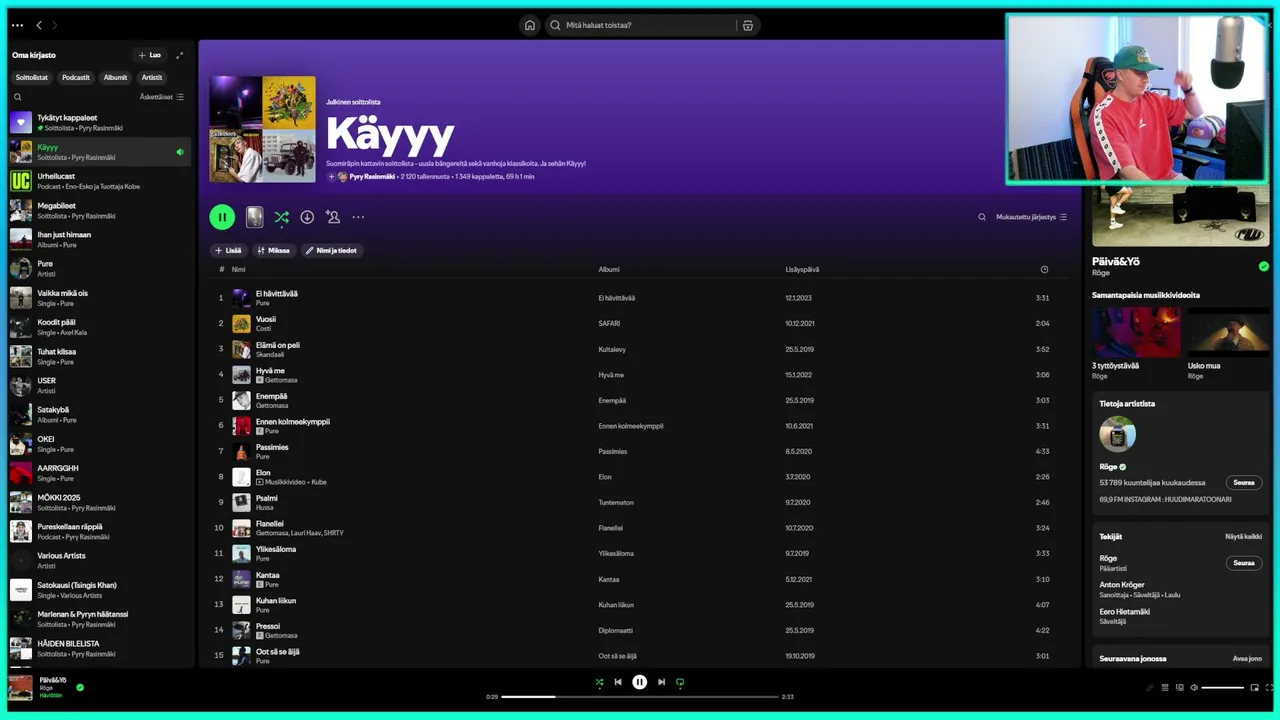This screenshot has width=1280, height=720.
Task: Pause playback in the bottom player
Action: [640, 682]
